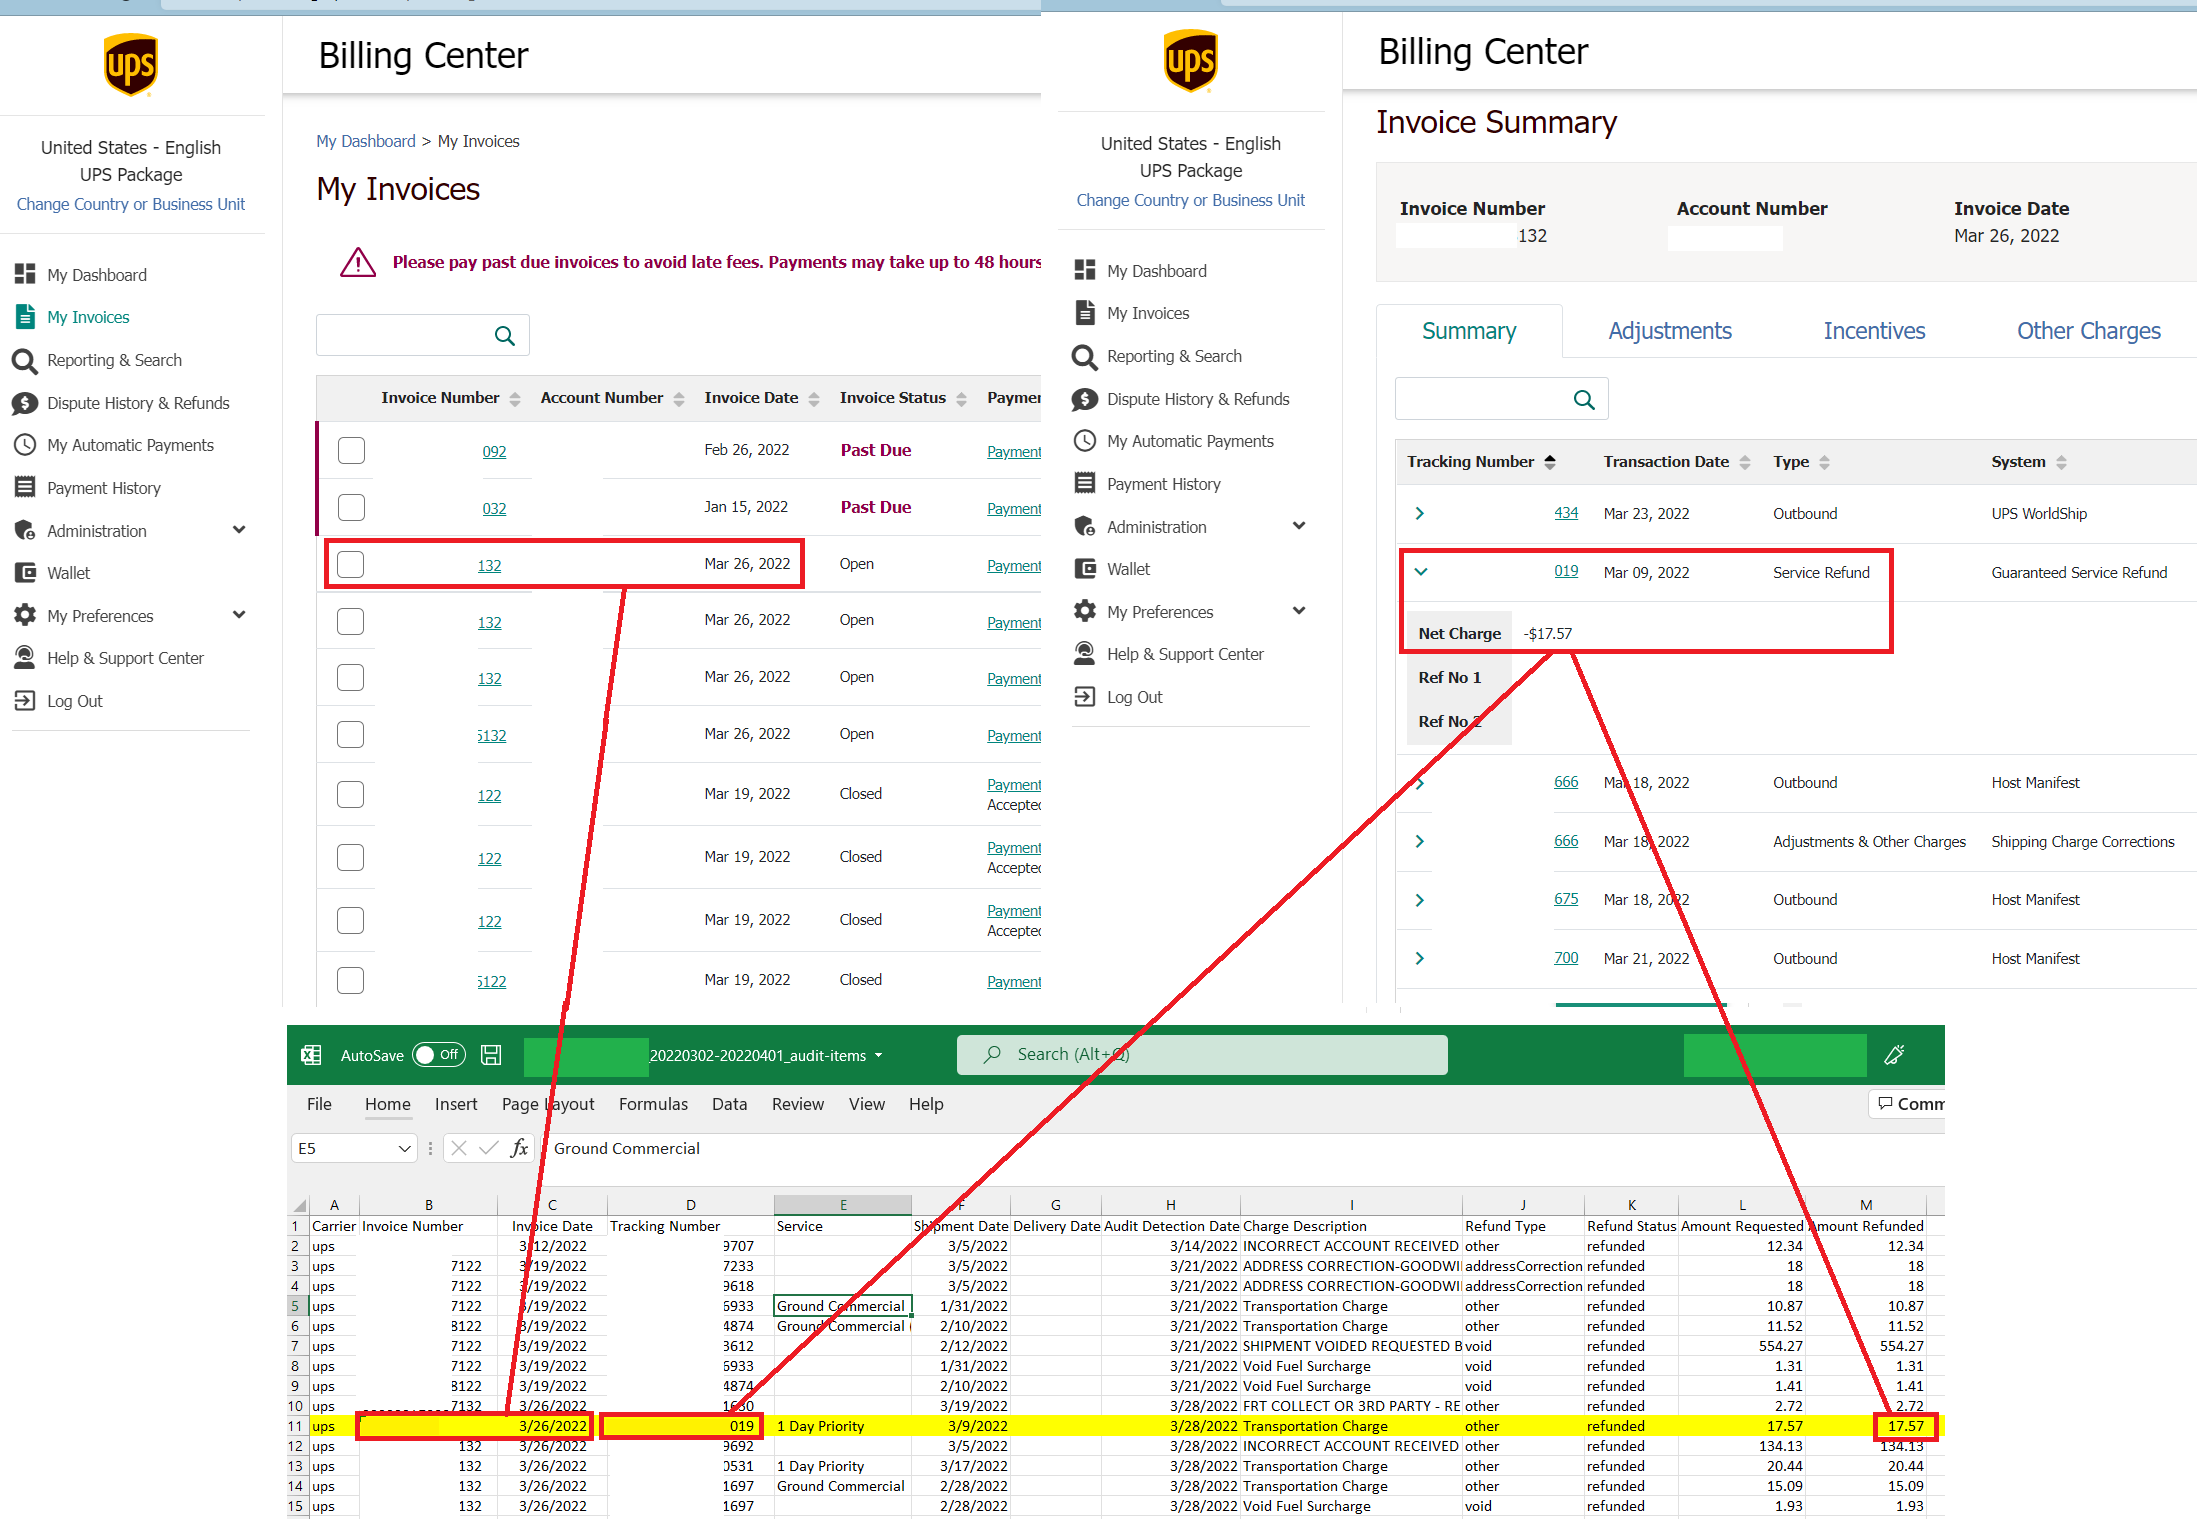Screen dimensions: 2197x1525
Task: Click the My Dashboard breadcrumb link
Action: (x=365, y=141)
